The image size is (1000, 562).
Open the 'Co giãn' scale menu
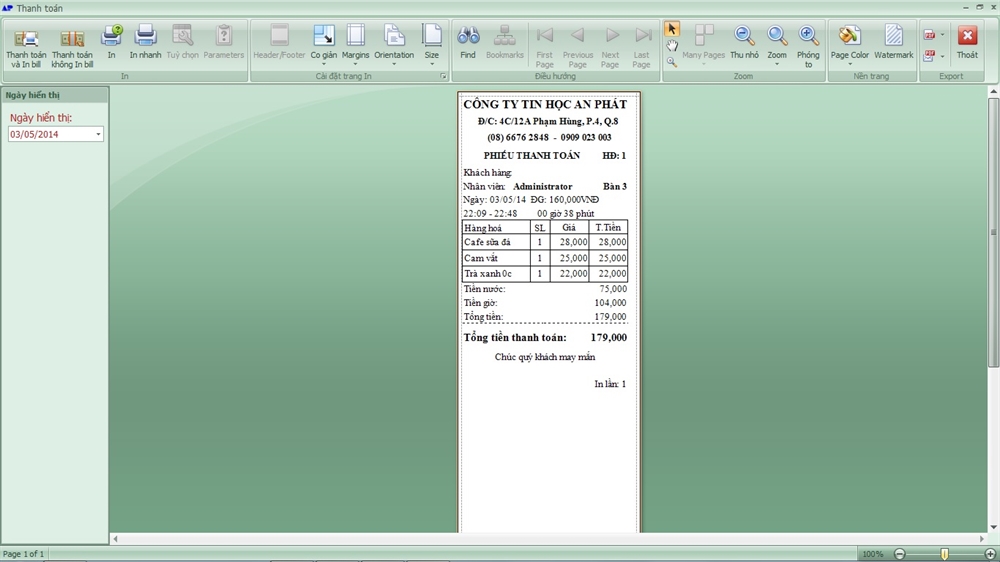(x=324, y=45)
